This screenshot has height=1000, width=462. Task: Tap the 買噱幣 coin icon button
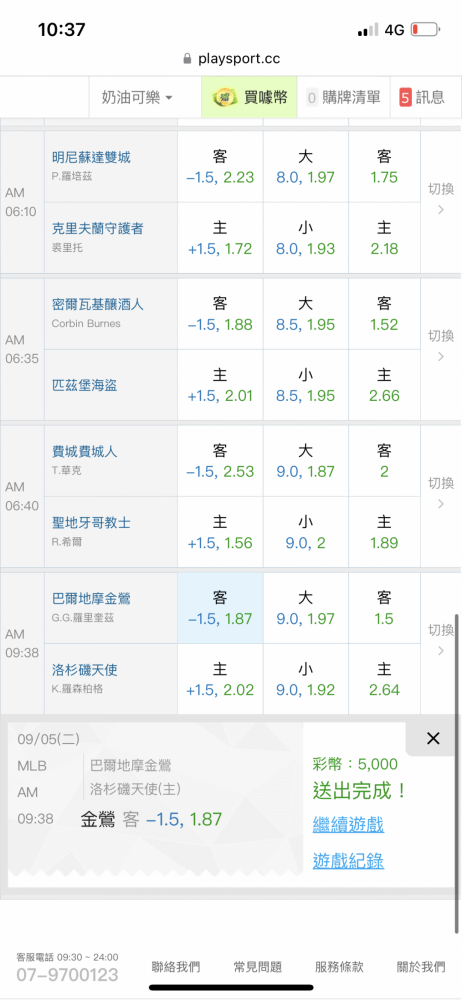[x=250, y=98]
